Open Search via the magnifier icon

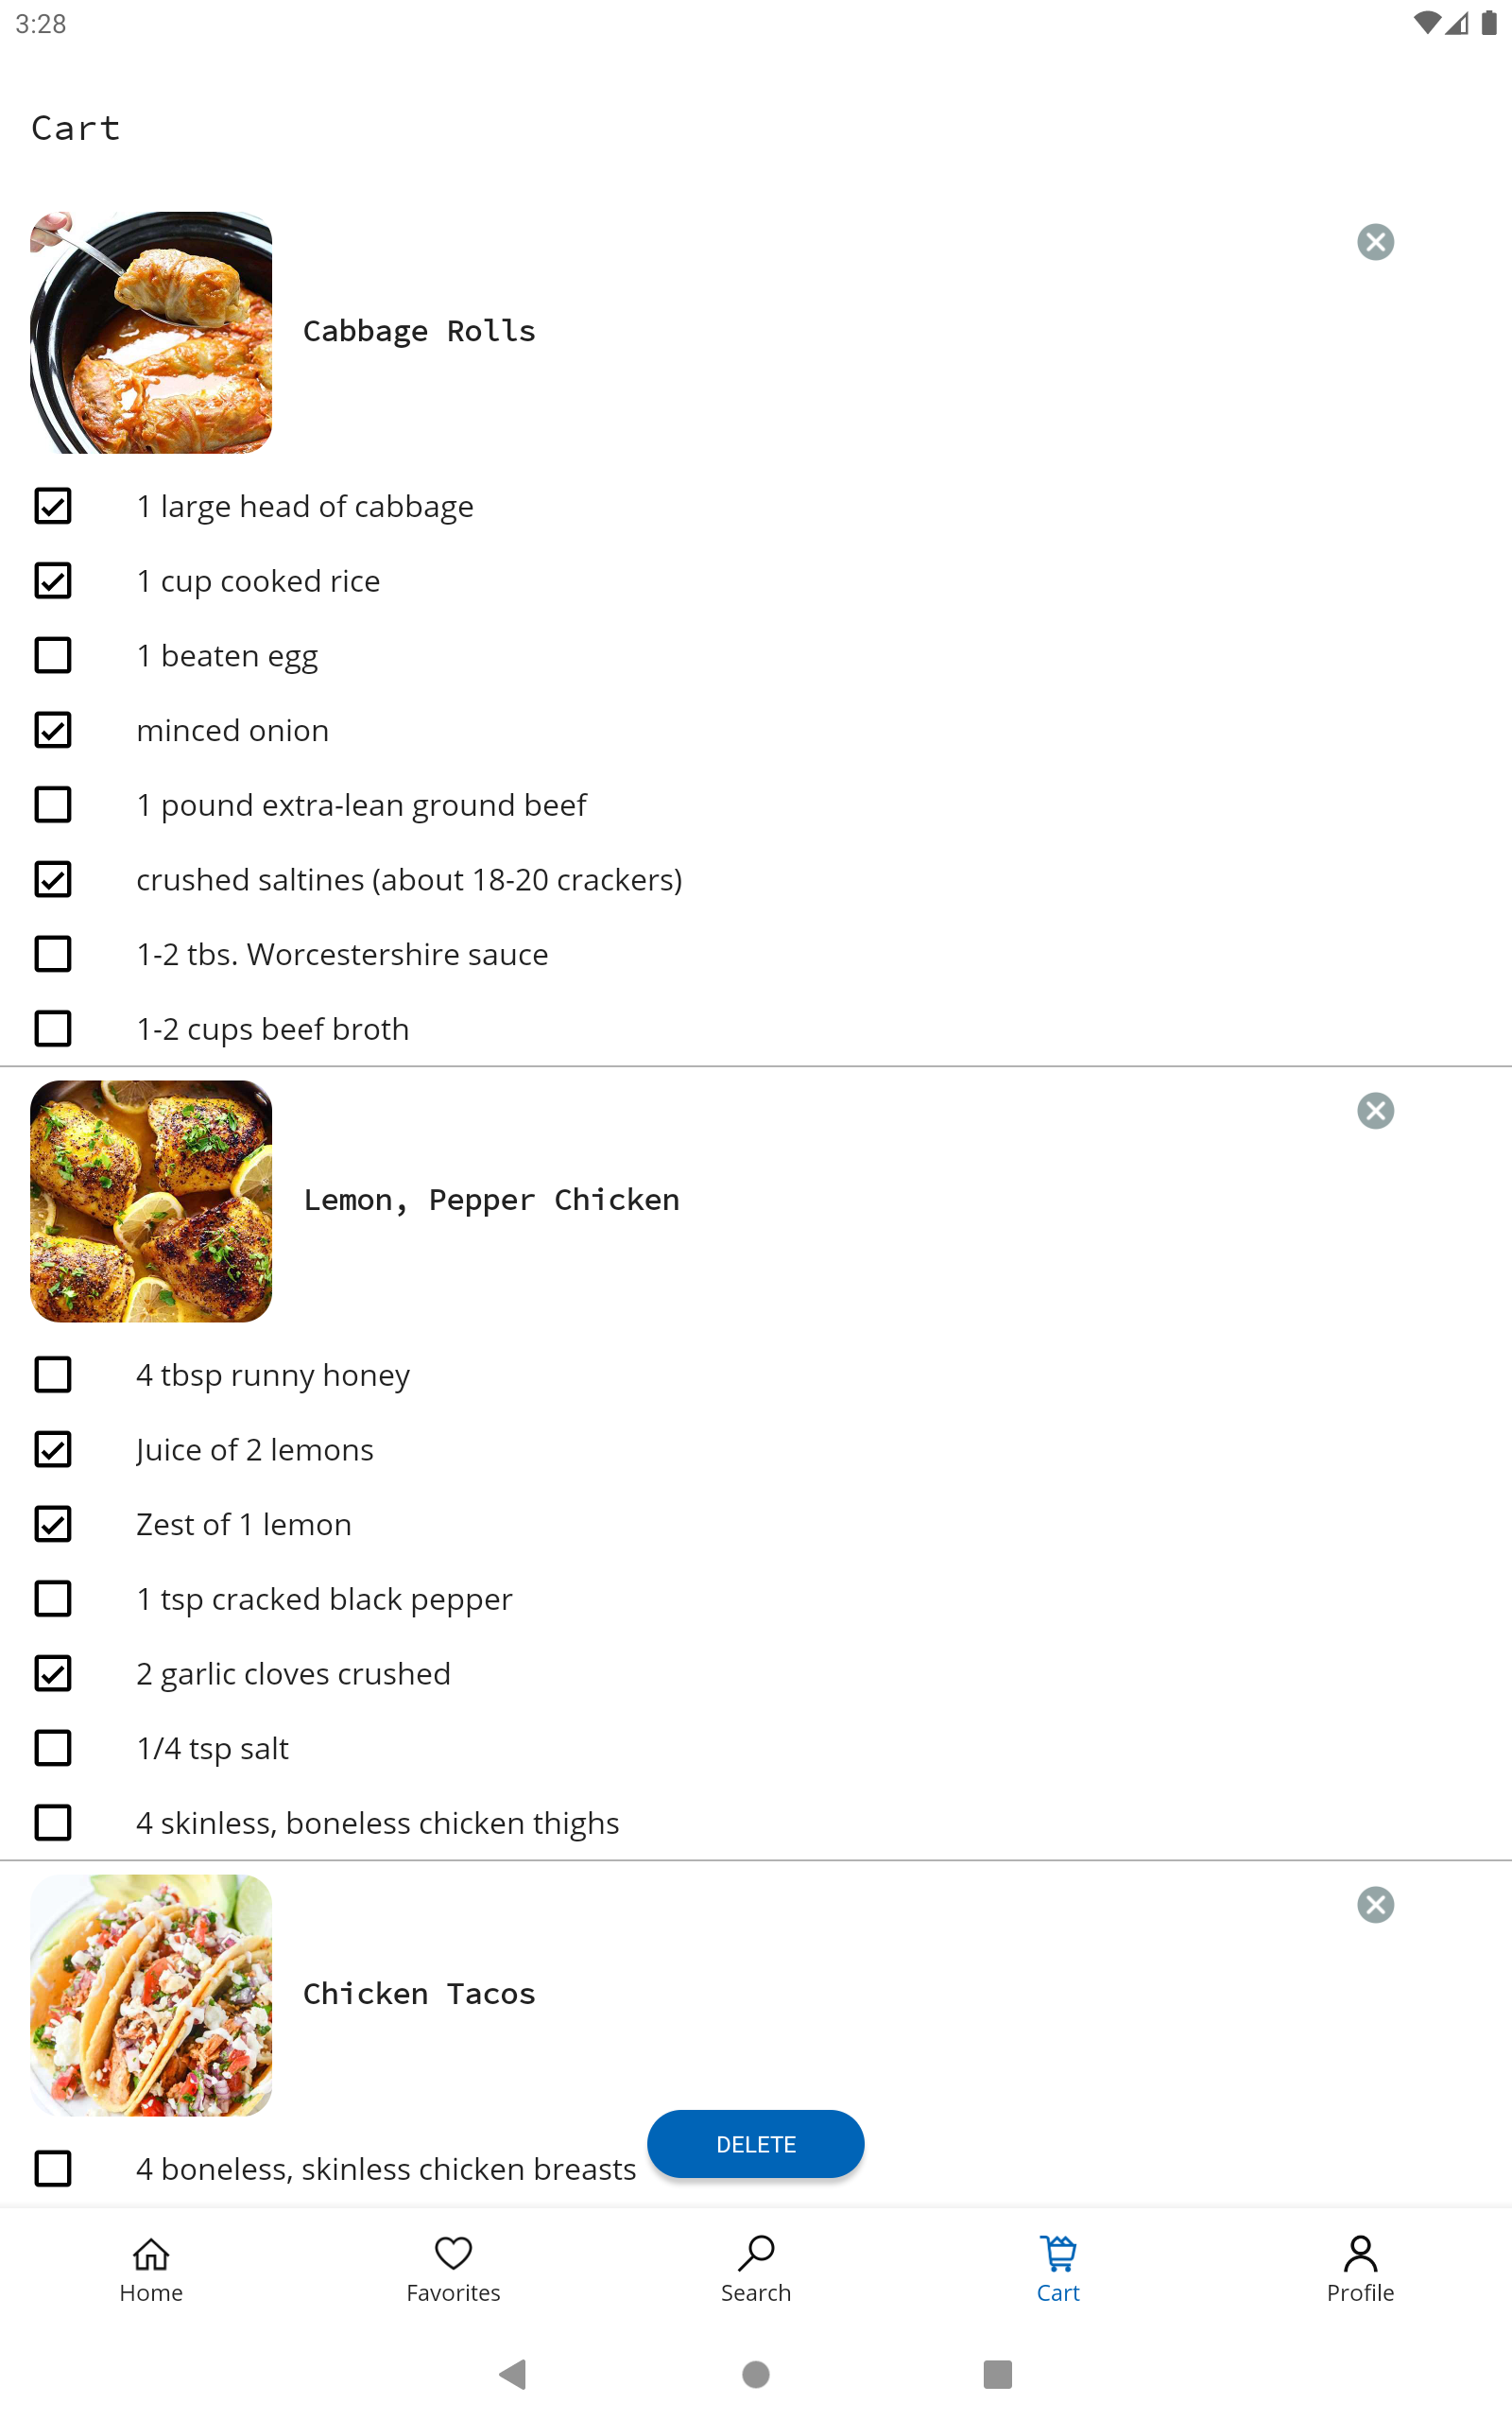point(756,2254)
